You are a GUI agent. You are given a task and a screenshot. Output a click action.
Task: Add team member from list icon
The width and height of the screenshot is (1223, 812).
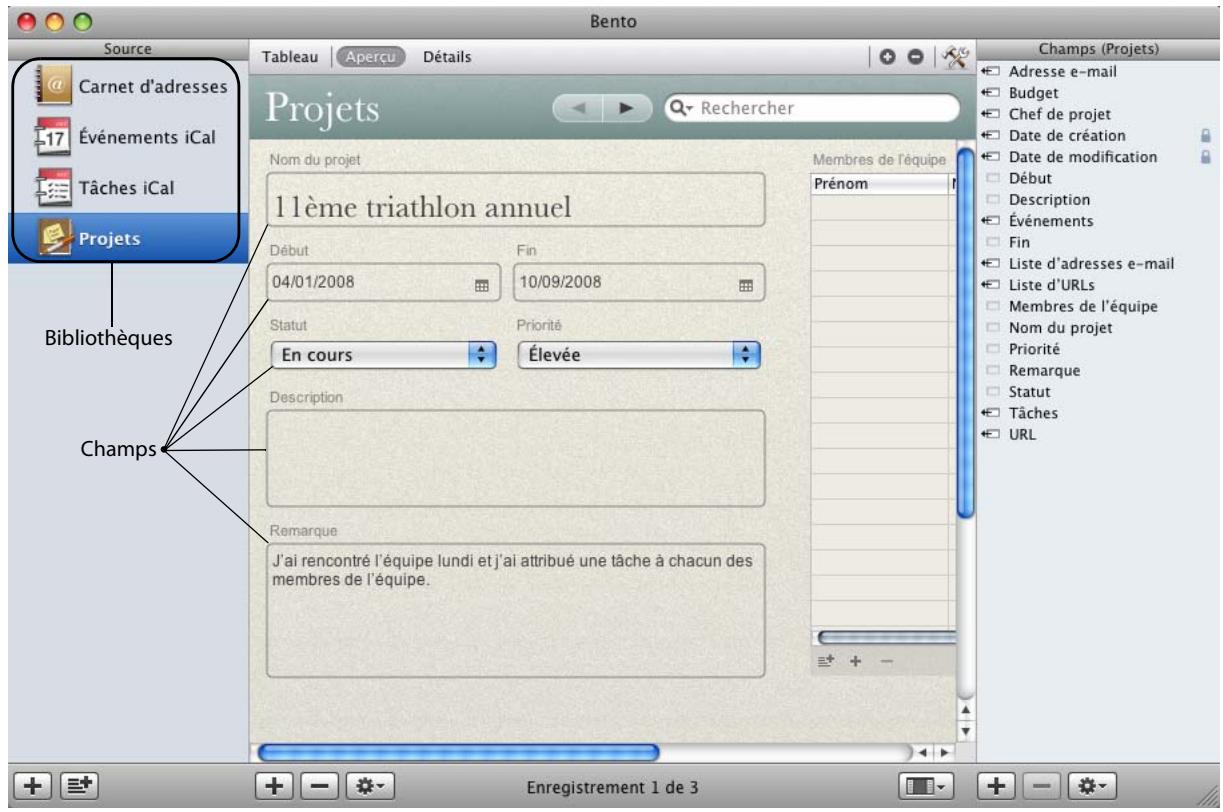tap(827, 662)
